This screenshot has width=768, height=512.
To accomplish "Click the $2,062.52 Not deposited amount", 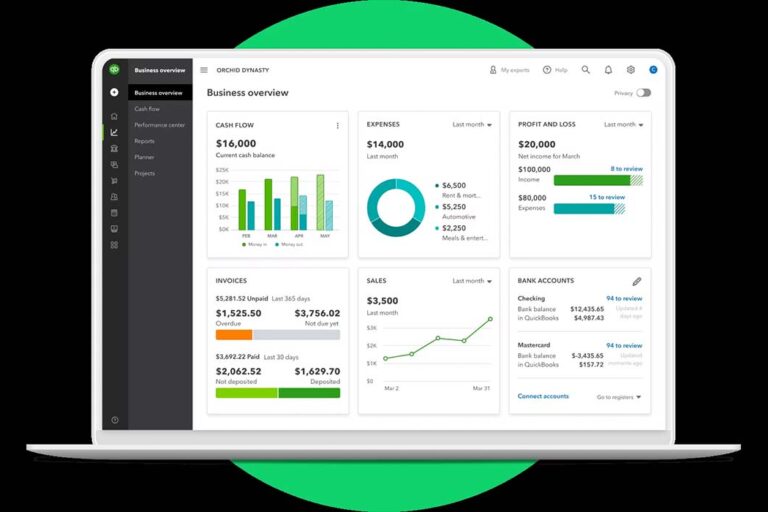I will point(239,371).
